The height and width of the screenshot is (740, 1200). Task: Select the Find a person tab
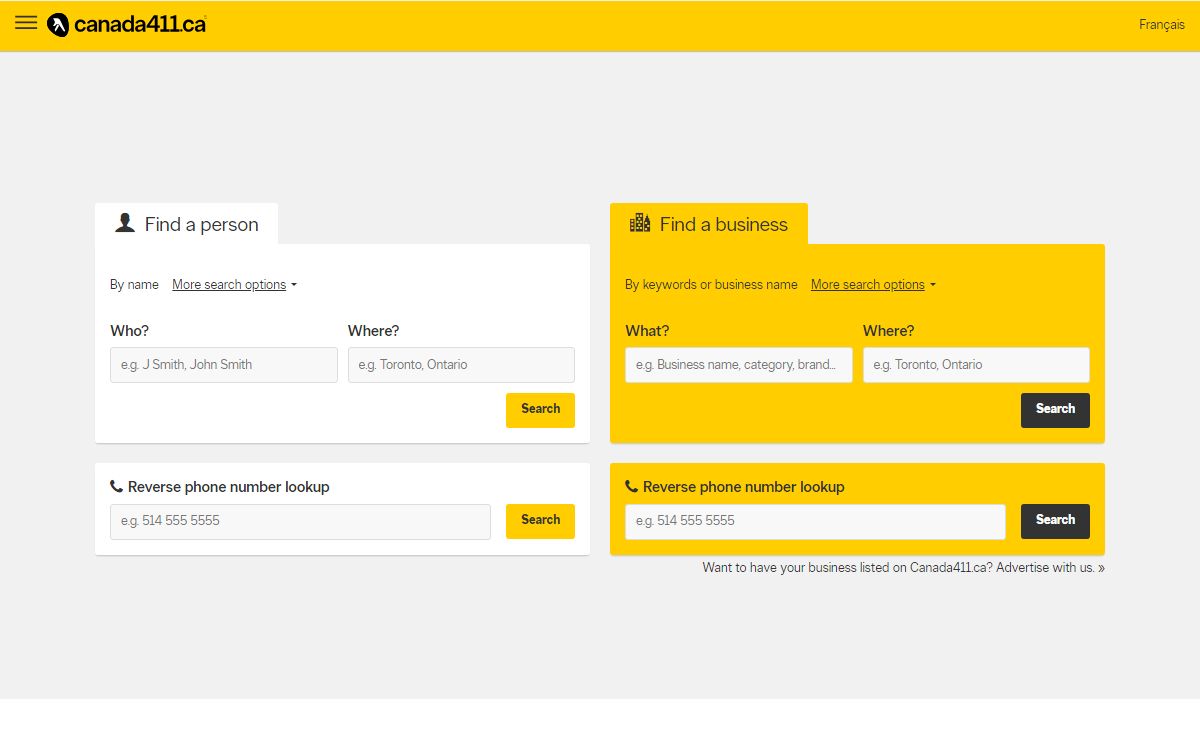186,224
